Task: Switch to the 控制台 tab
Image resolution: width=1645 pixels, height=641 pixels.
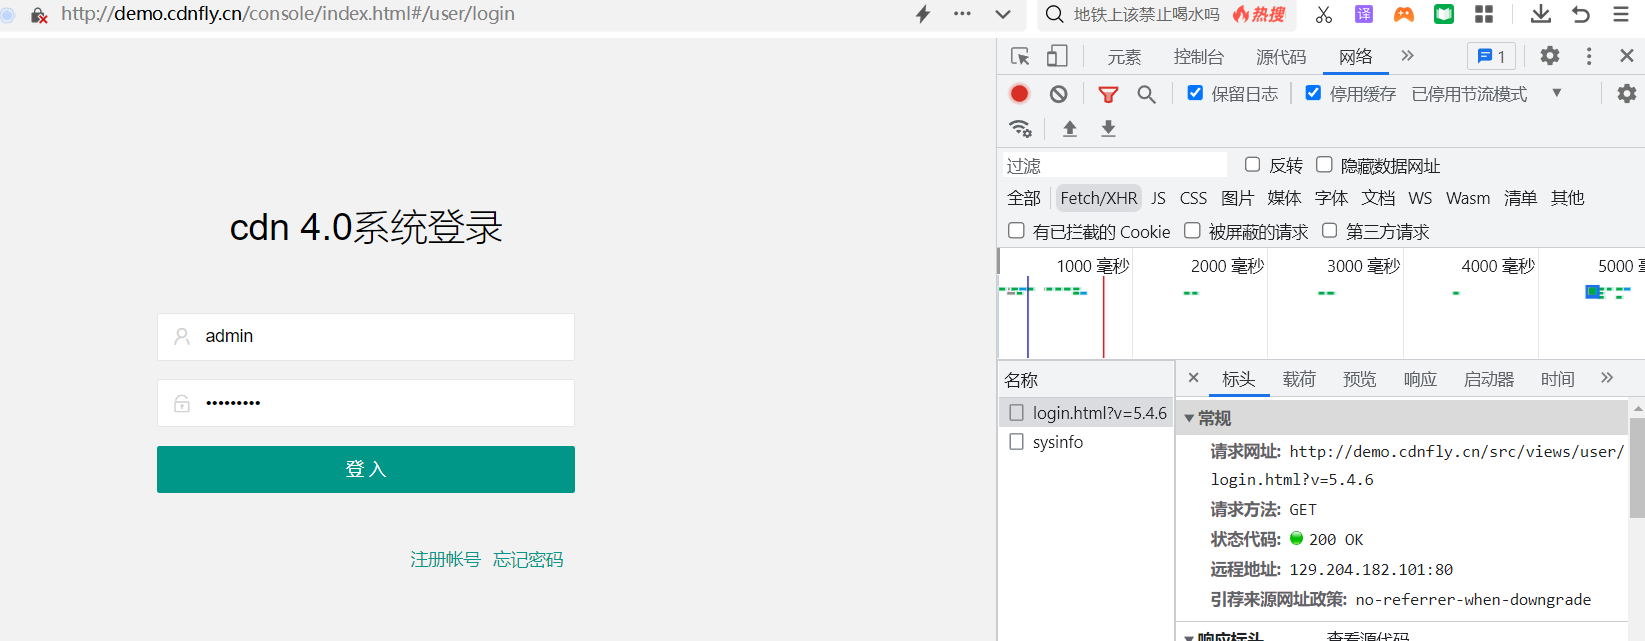Action: pos(1198,57)
